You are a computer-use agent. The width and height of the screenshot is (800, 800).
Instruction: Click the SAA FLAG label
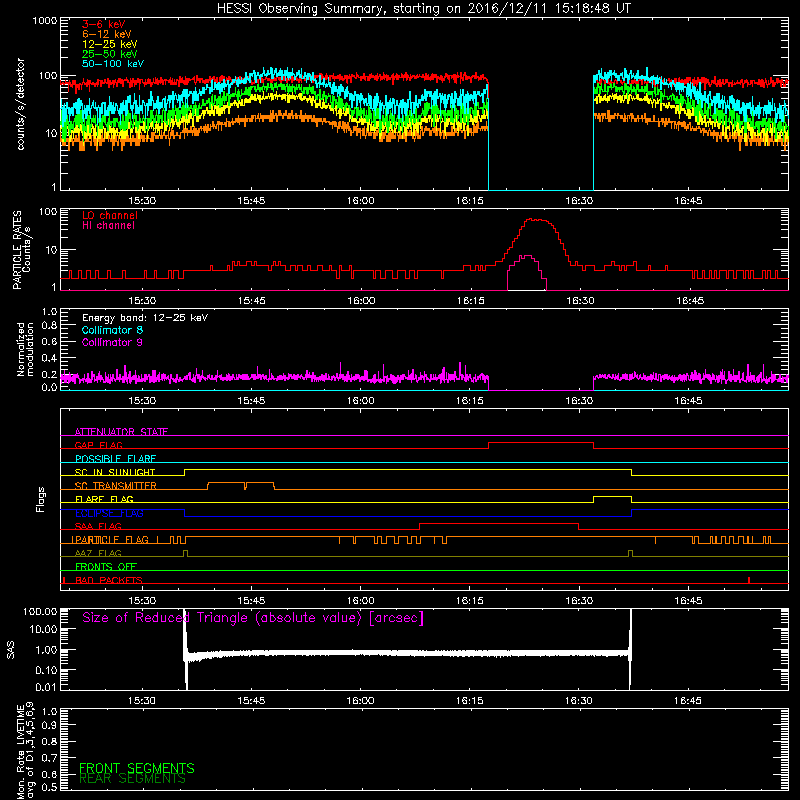point(98,526)
